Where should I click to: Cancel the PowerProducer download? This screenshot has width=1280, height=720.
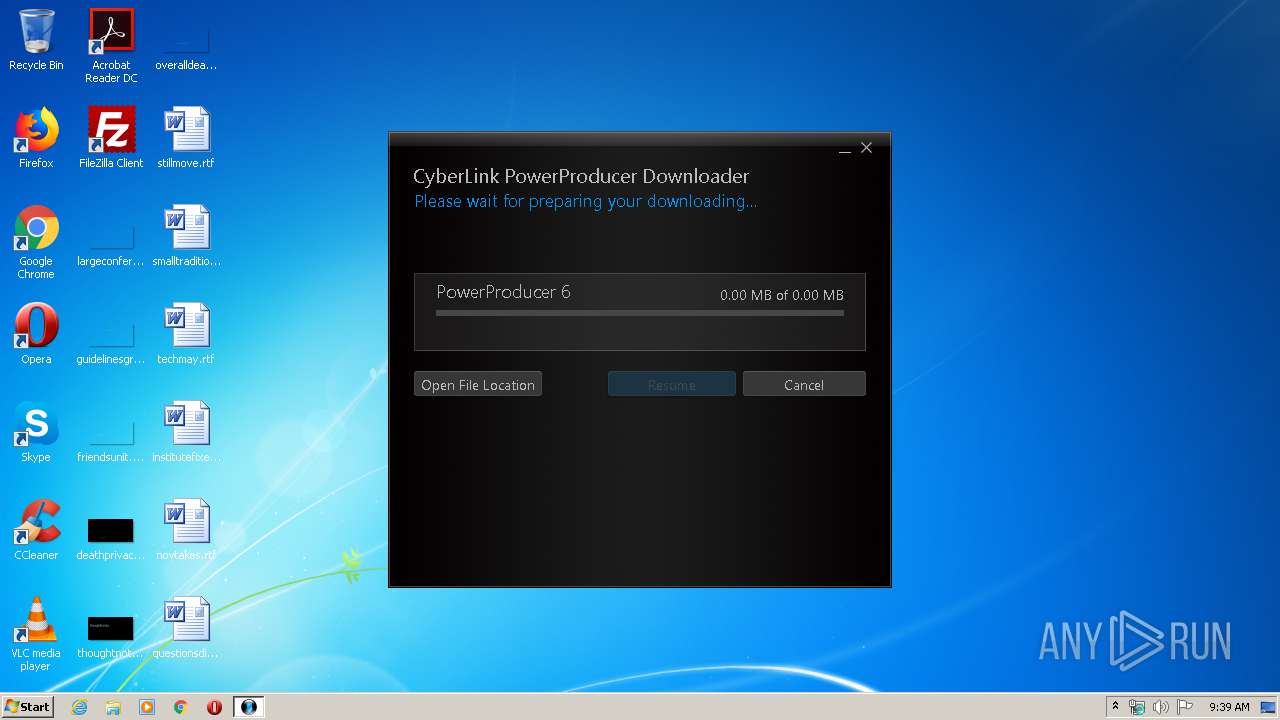(804, 384)
